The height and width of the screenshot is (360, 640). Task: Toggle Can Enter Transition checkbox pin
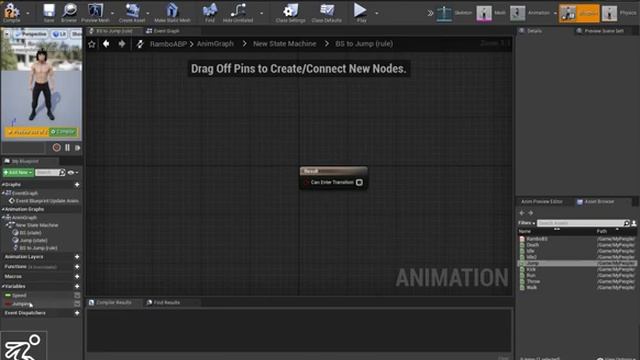click(359, 182)
